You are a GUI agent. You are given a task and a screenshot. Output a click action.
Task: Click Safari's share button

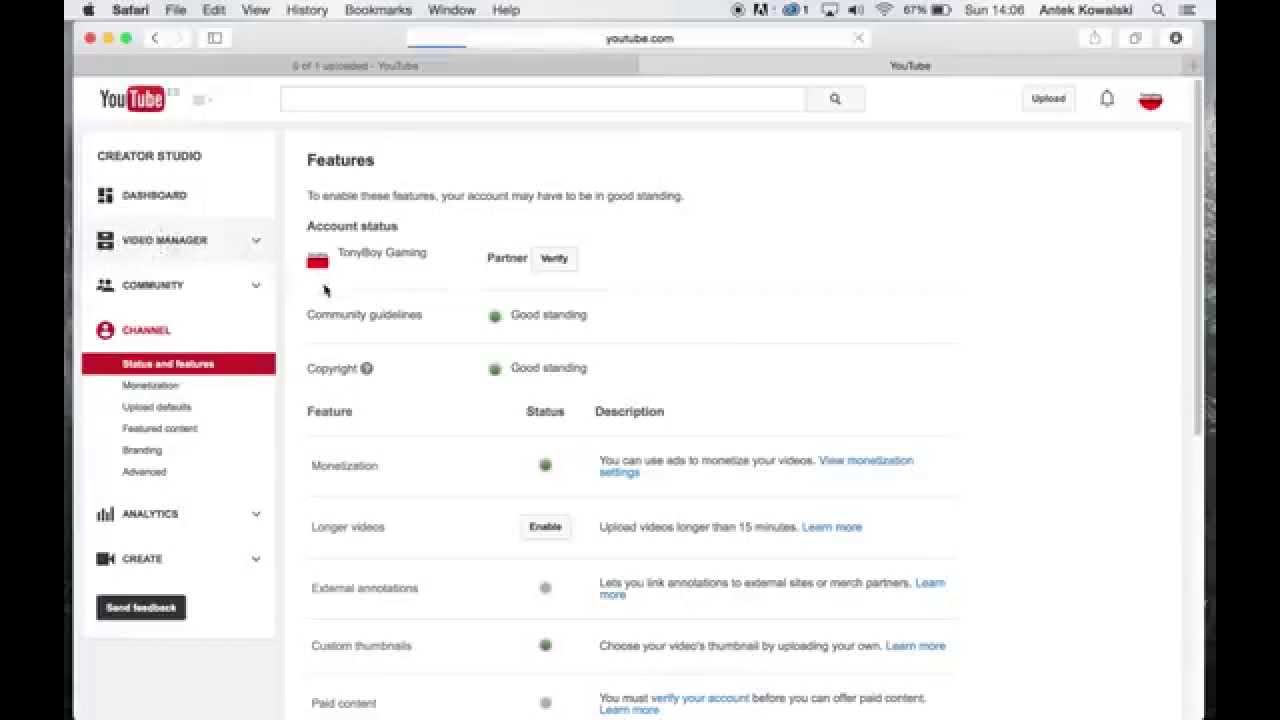pos(1095,38)
